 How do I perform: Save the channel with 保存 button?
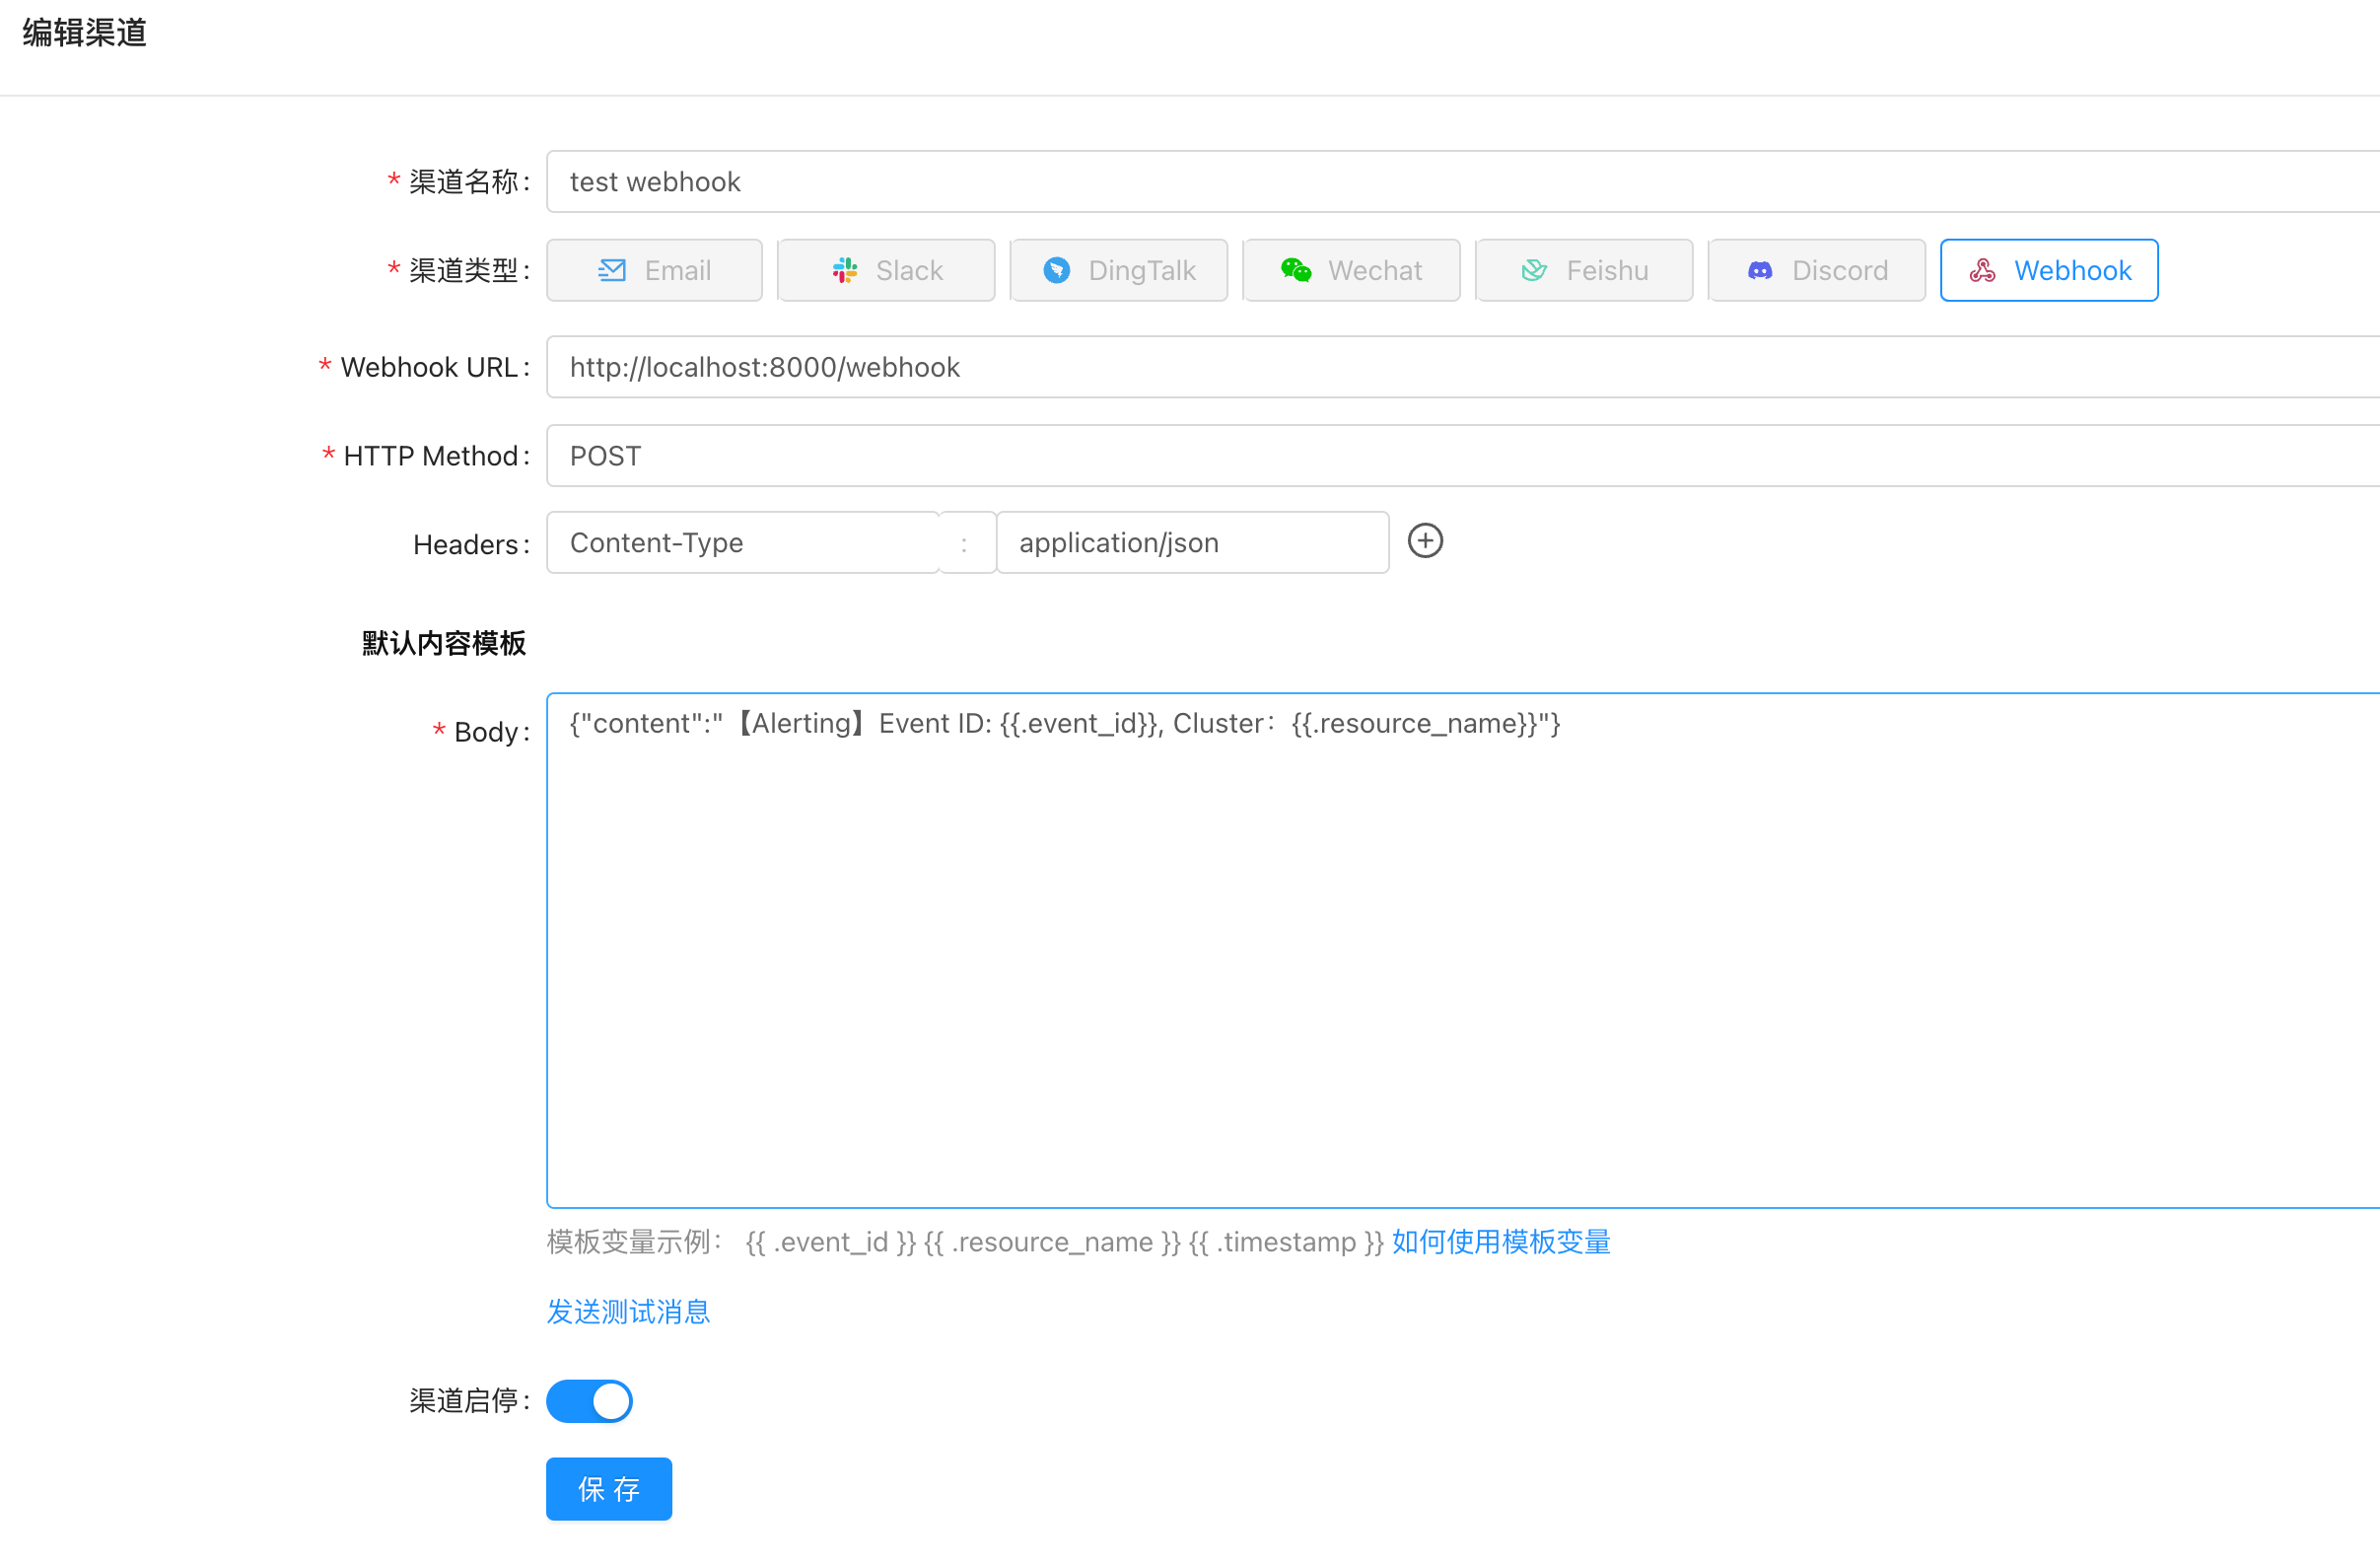[608, 1488]
